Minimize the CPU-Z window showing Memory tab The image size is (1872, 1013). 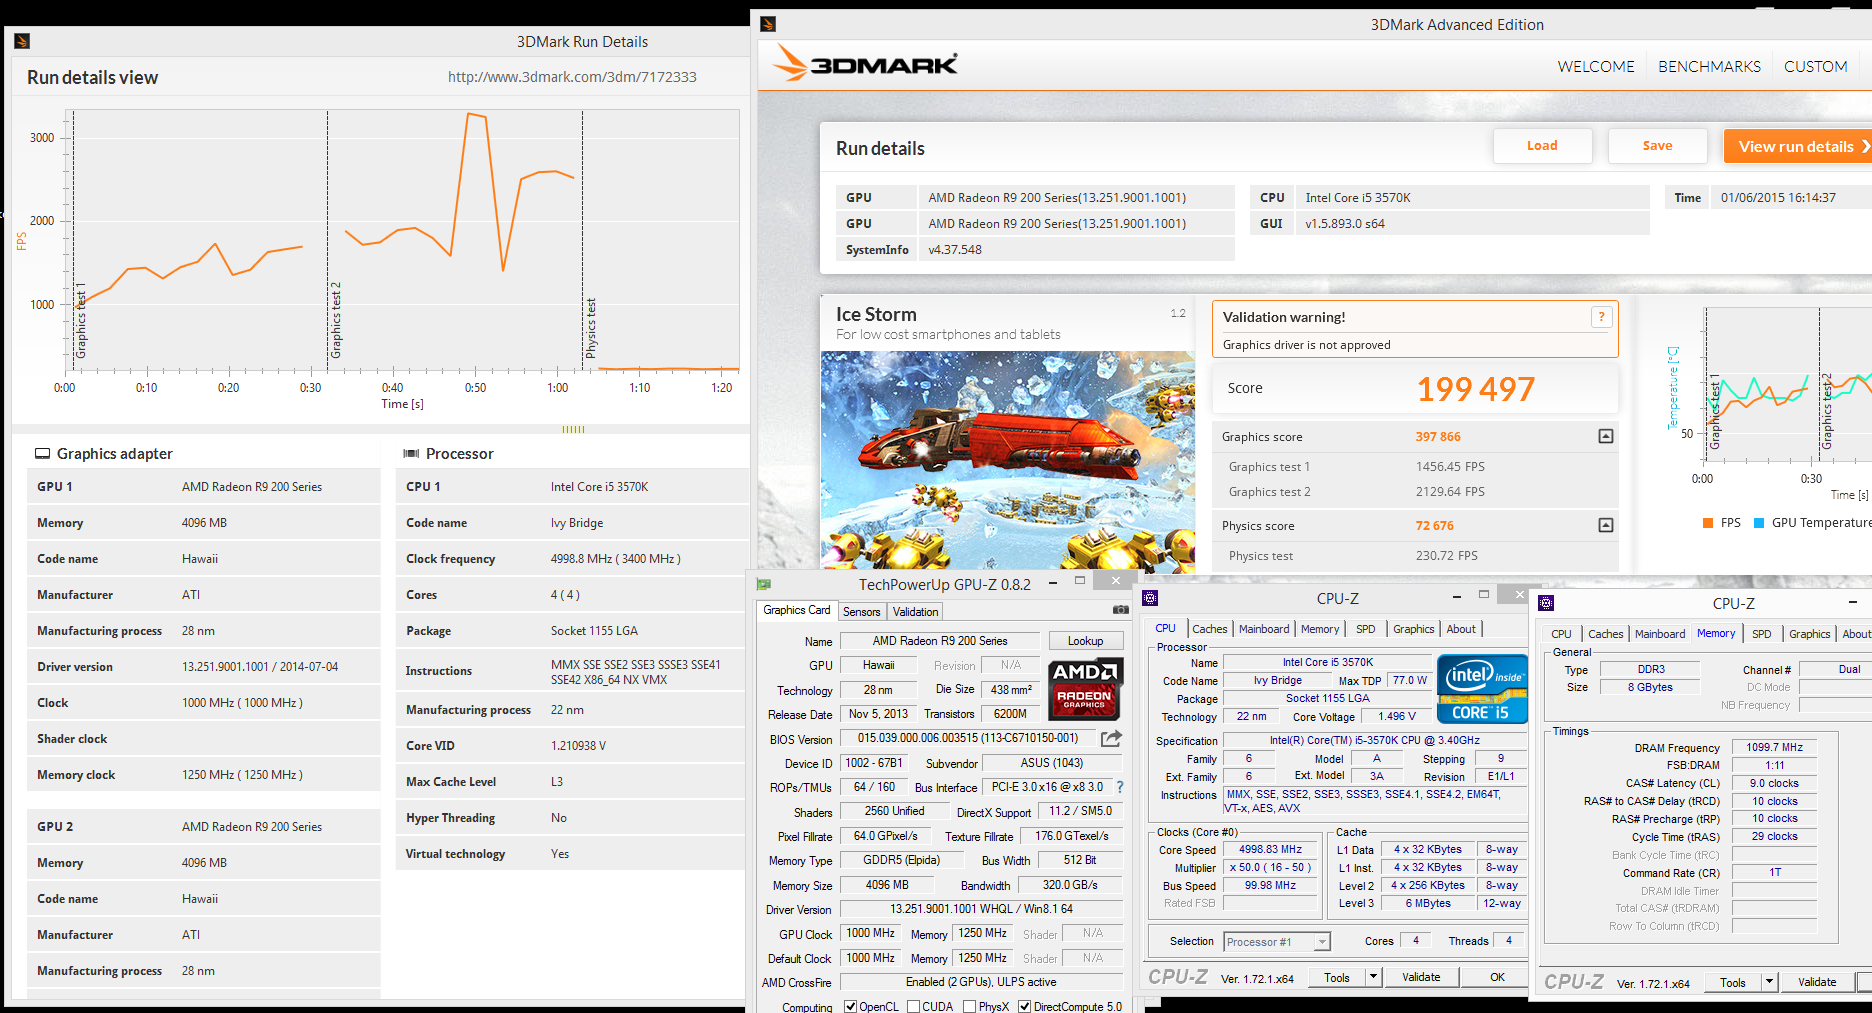click(1853, 602)
